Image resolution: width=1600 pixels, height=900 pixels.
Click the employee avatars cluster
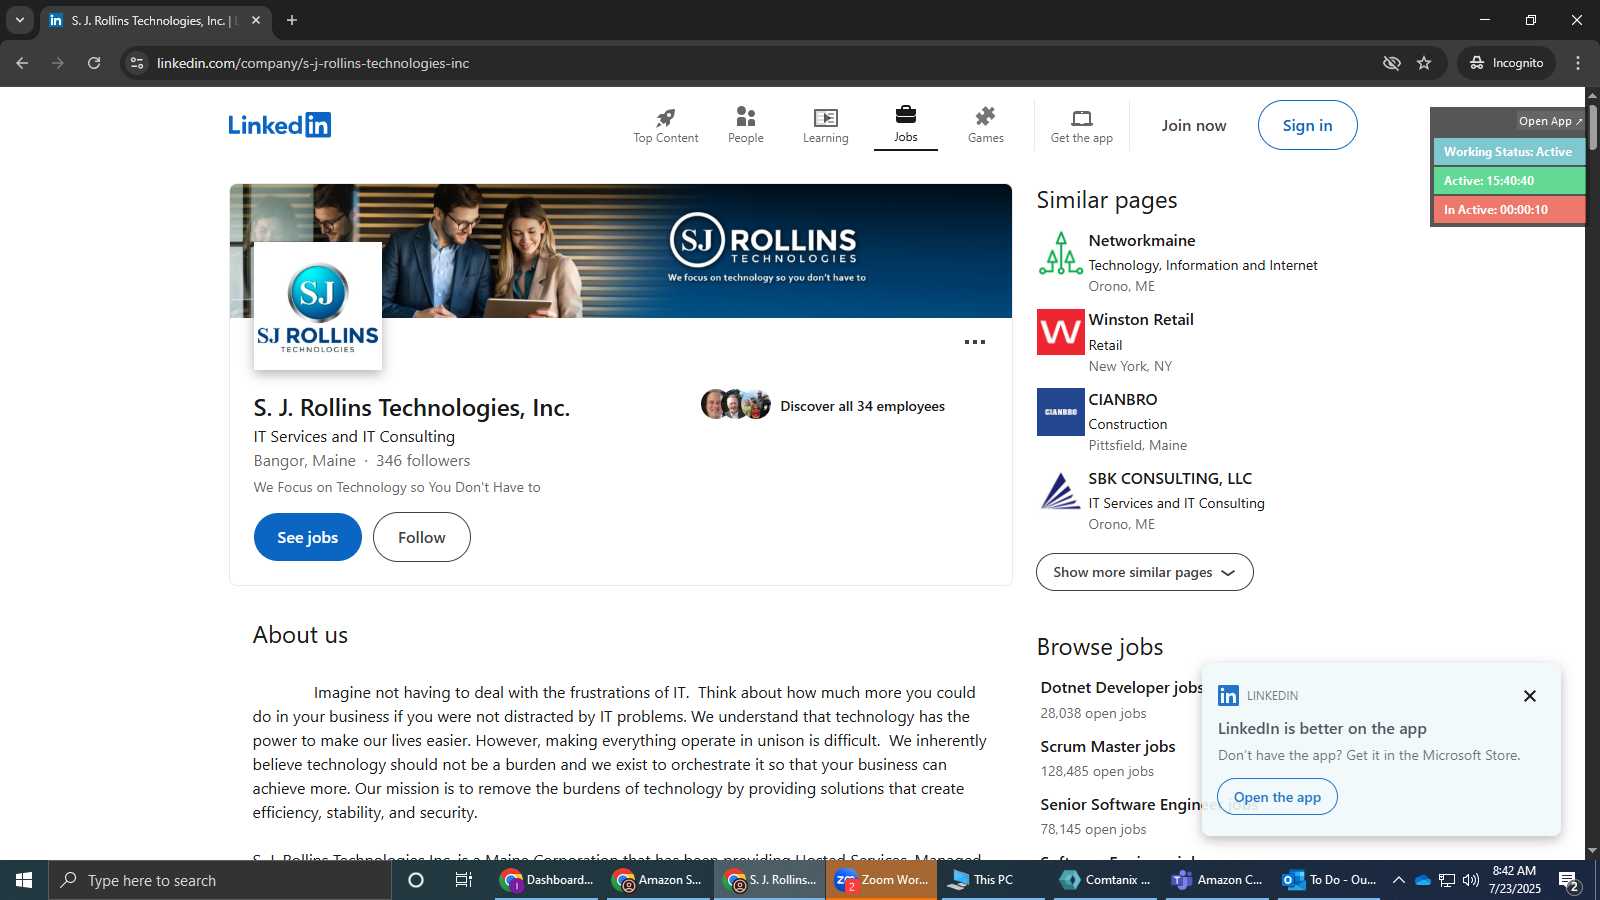click(736, 404)
